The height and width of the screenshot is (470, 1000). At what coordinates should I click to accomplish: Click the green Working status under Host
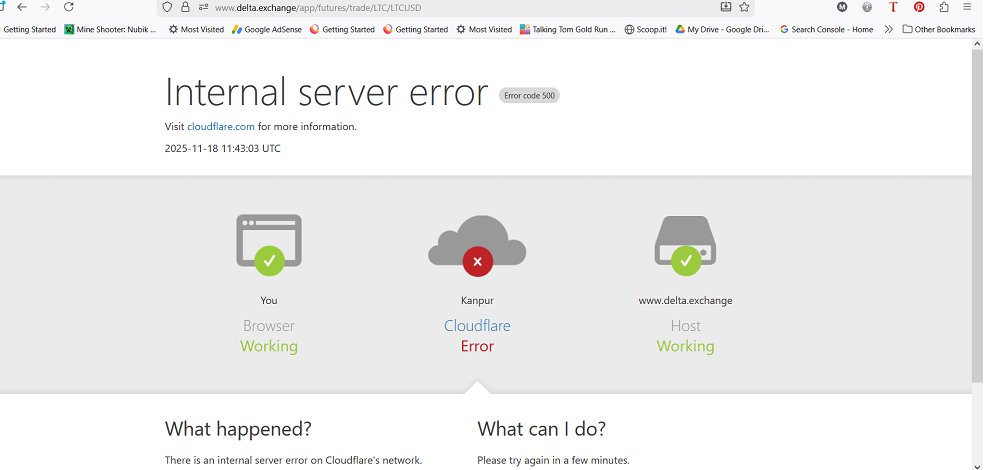686,346
